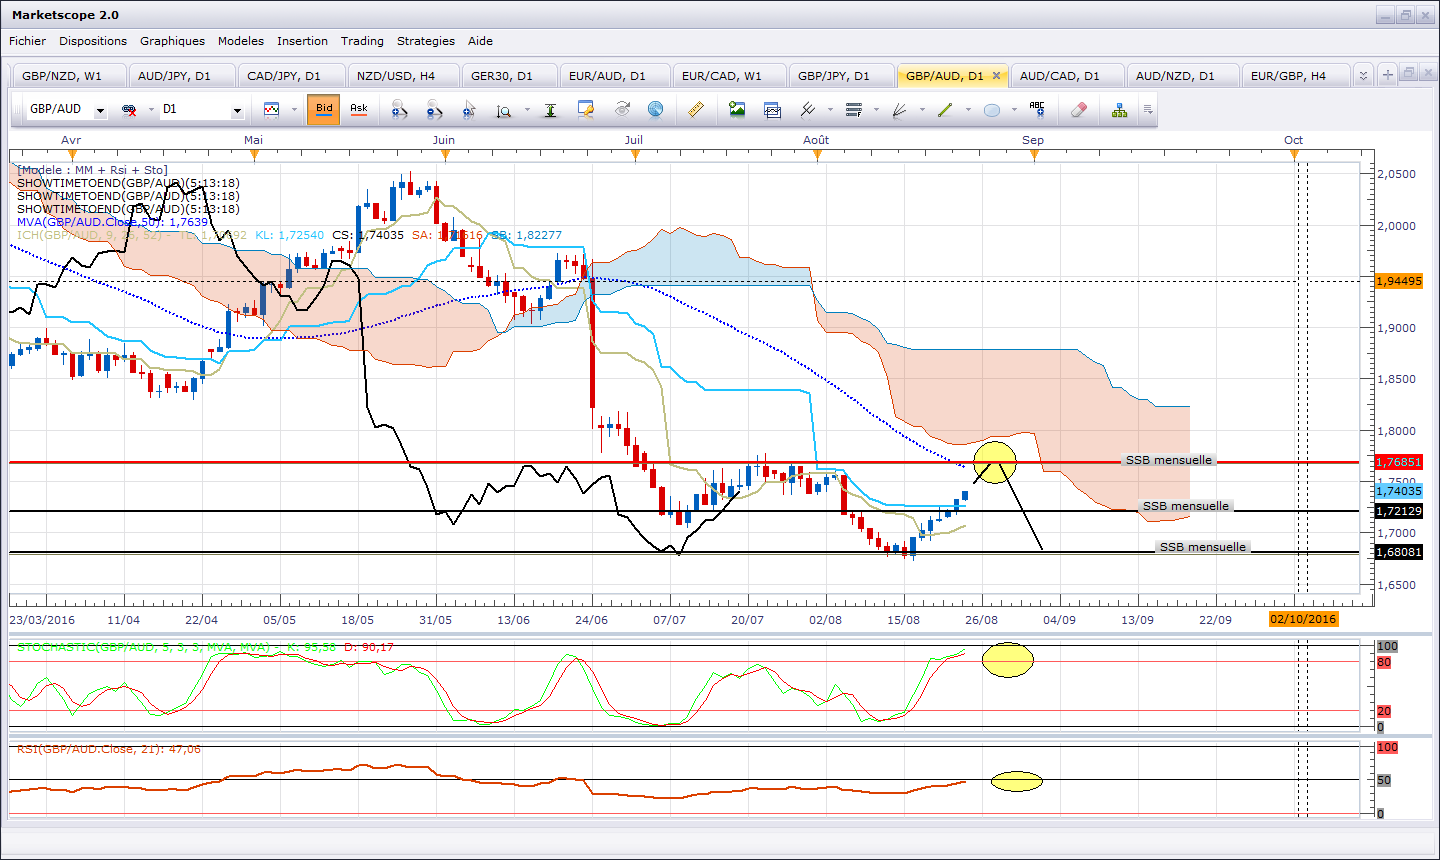Click the blue globe icon
The image size is (1440, 860).
click(656, 109)
